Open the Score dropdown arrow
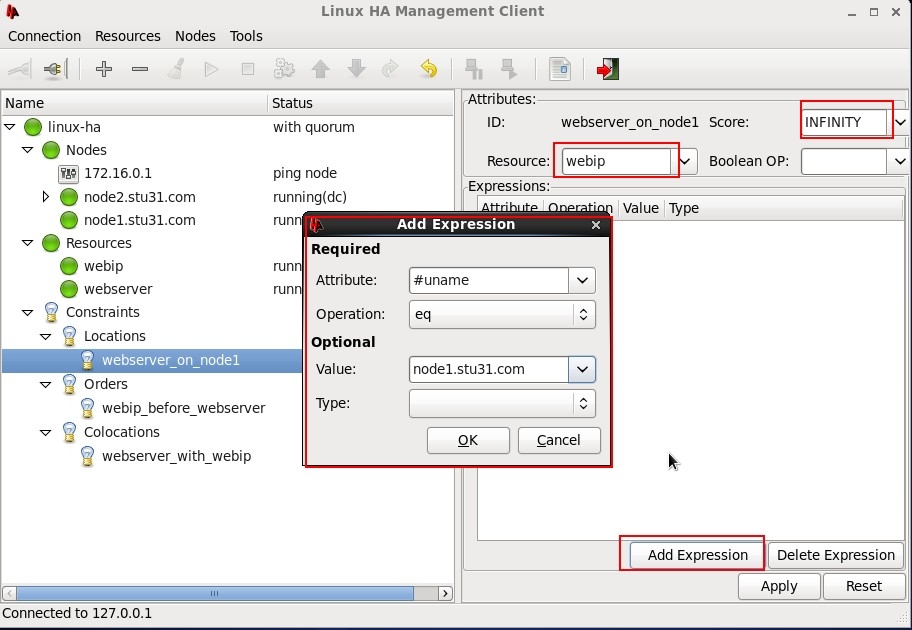Viewport: 912px width, 630px height. pyautogui.click(x=900, y=122)
